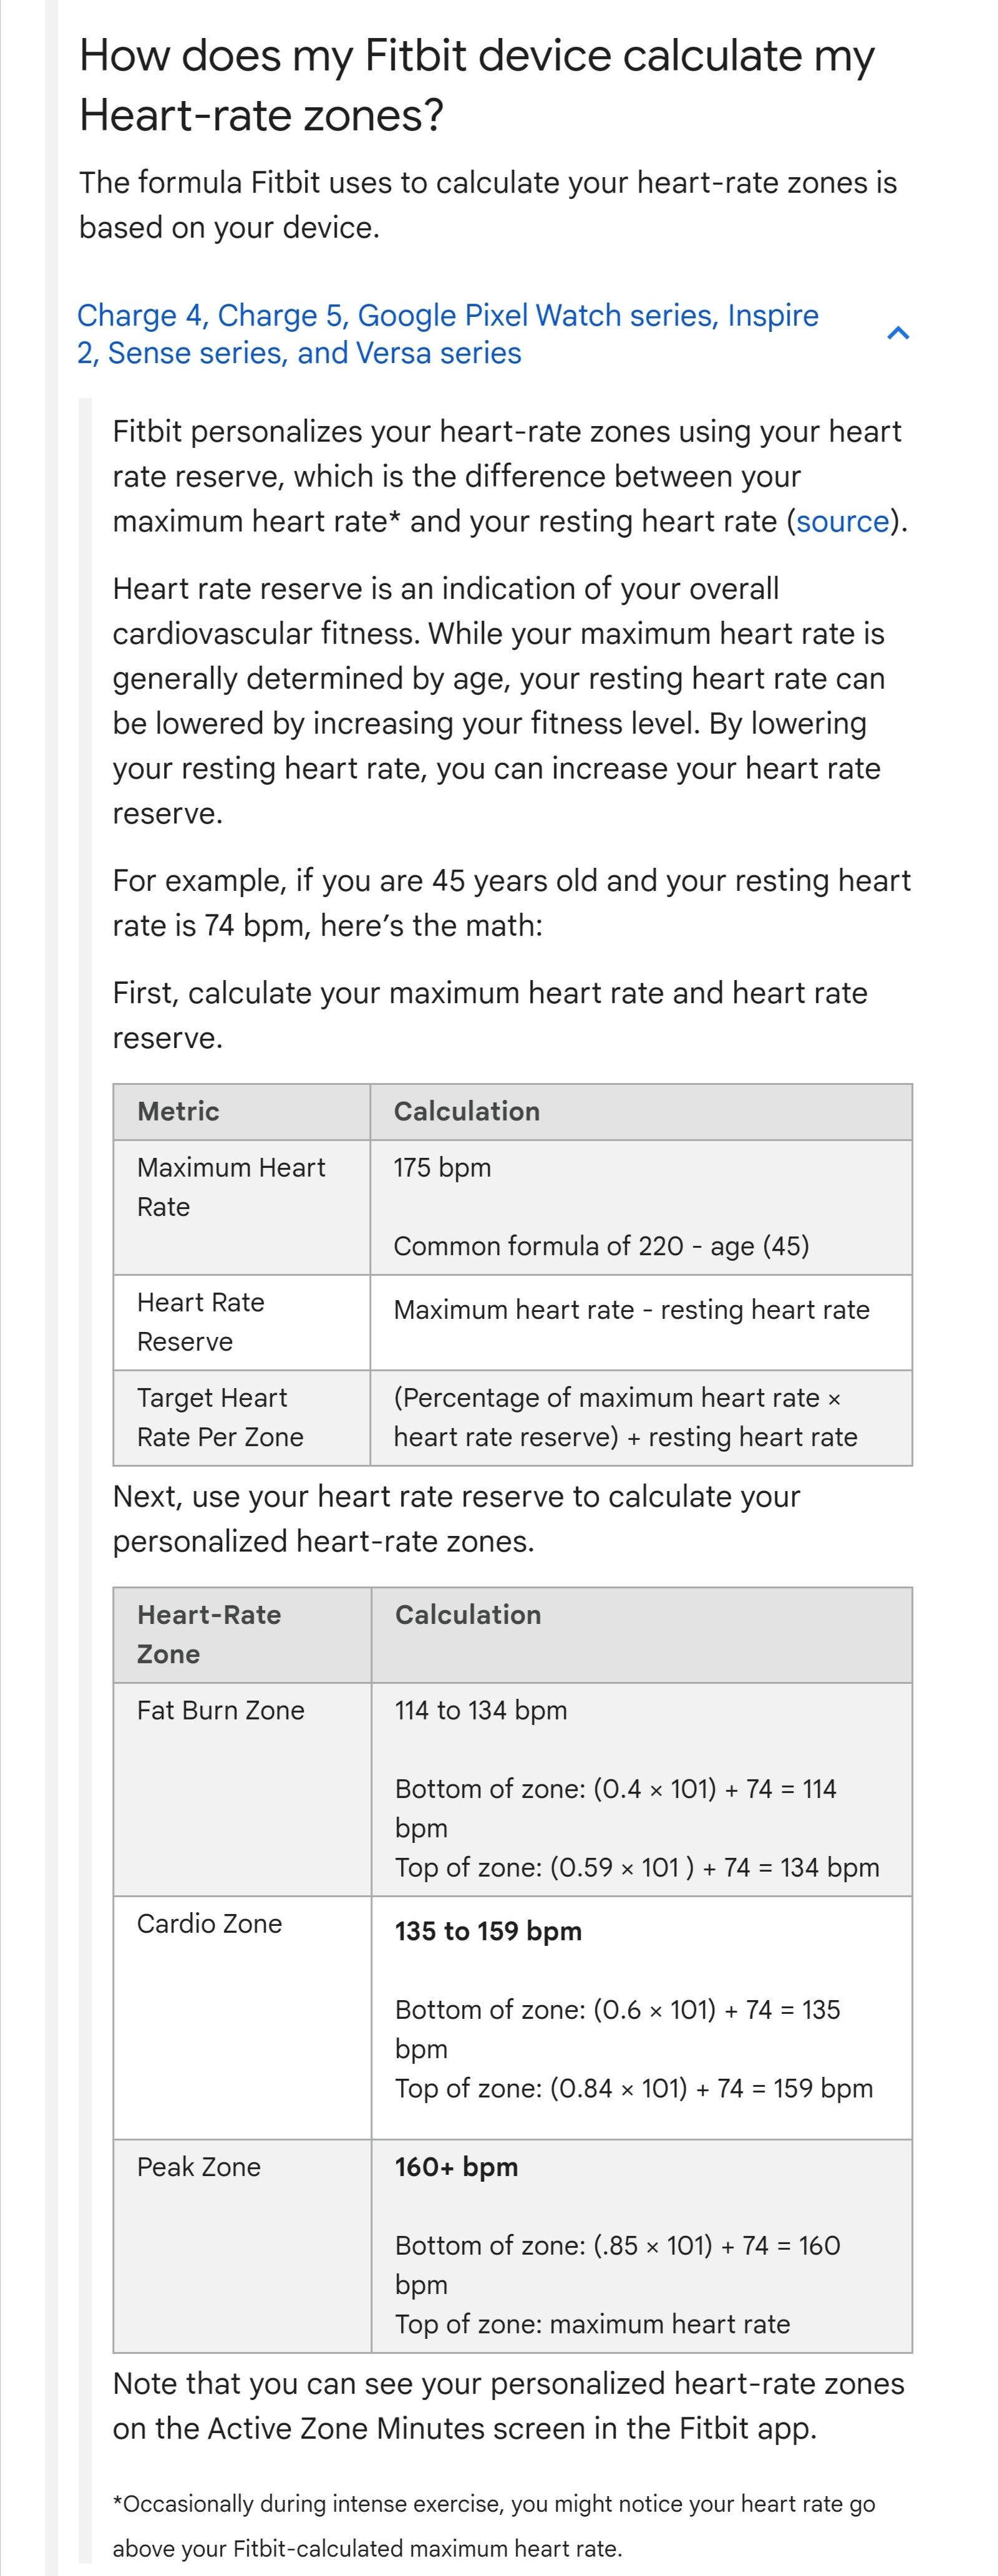This screenshot has height=2576, width=998.
Task: Click the "How does my Fitbit device" heading
Action: click(x=476, y=85)
